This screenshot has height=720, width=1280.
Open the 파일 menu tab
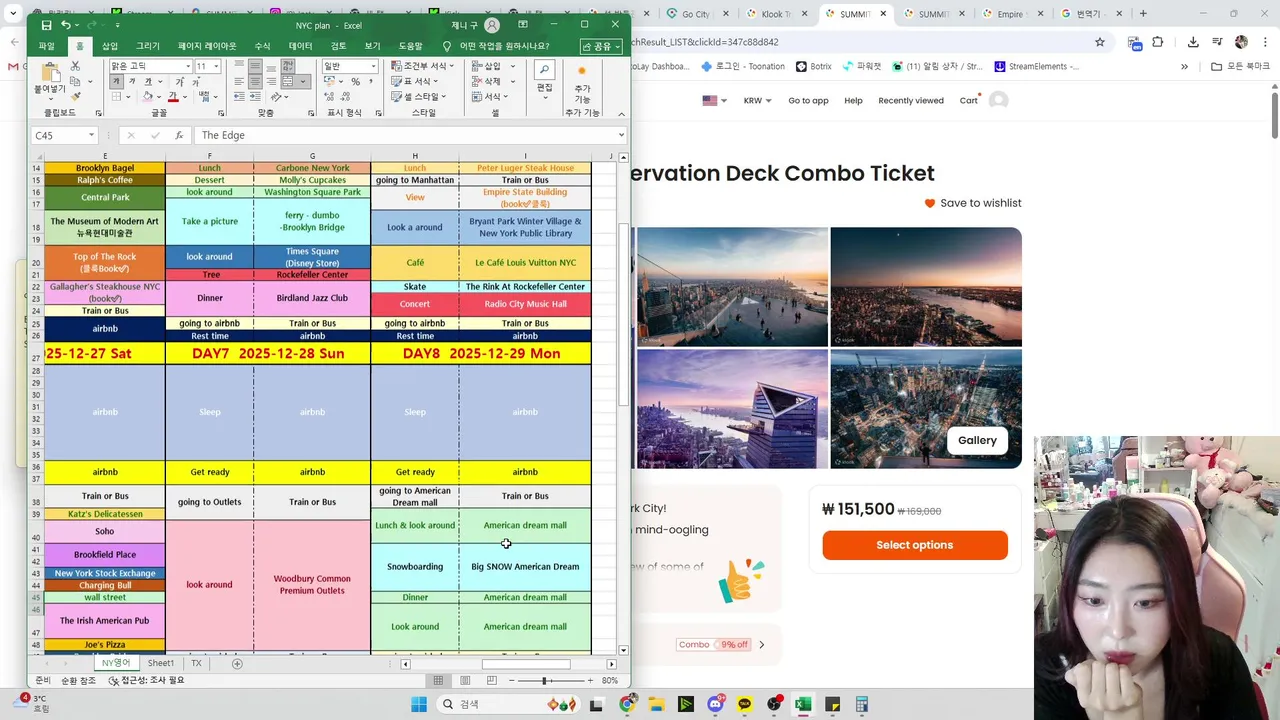point(46,46)
